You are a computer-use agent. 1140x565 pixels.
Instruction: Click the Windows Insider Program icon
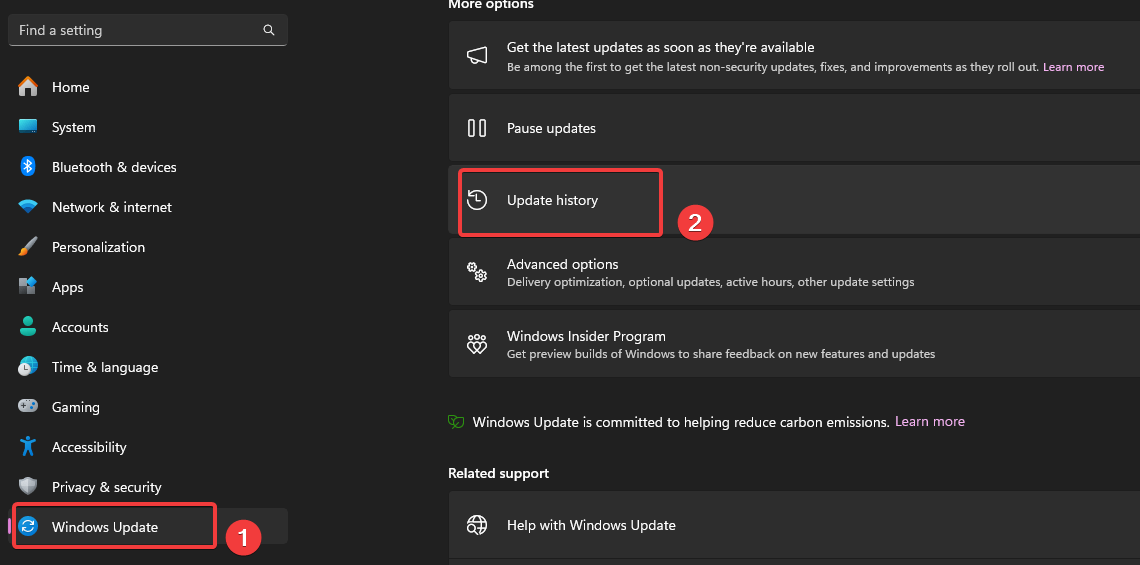pyautogui.click(x=477, y=344)
